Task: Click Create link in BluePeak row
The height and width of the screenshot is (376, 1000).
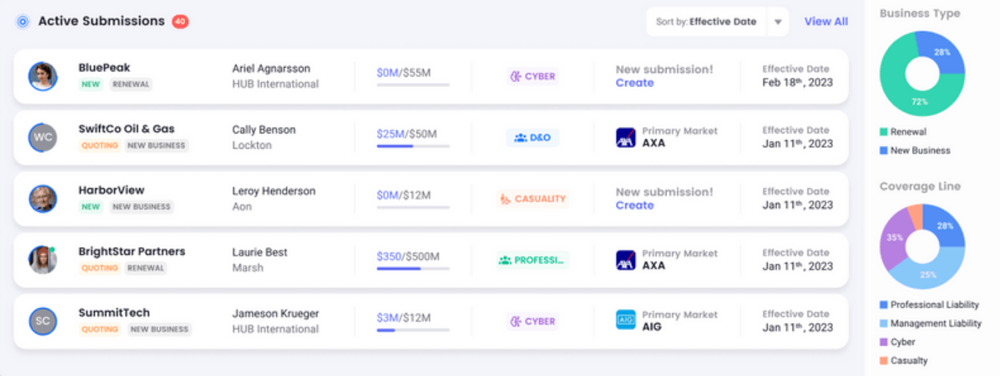Action: click(635, 83)
